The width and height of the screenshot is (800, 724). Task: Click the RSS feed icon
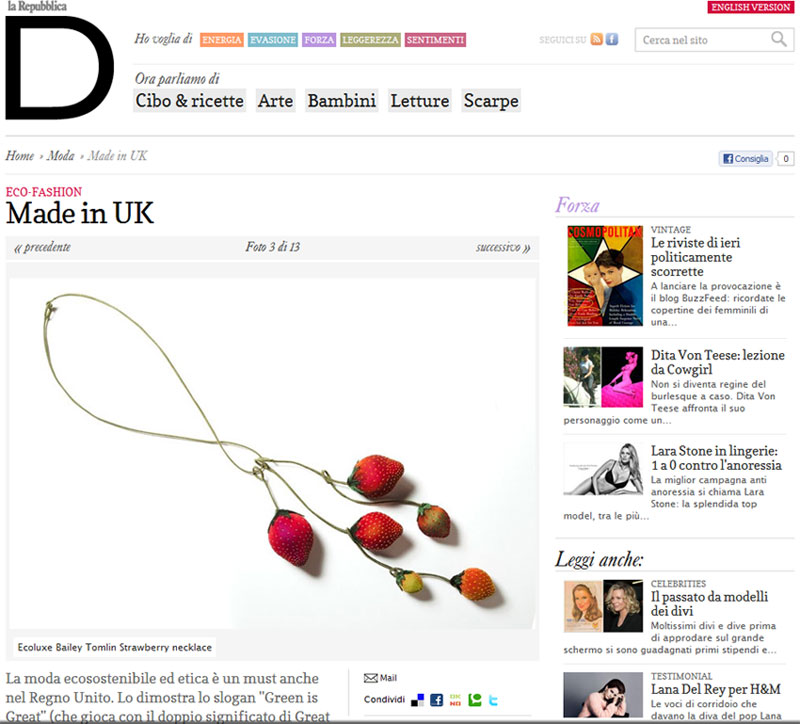596,39
